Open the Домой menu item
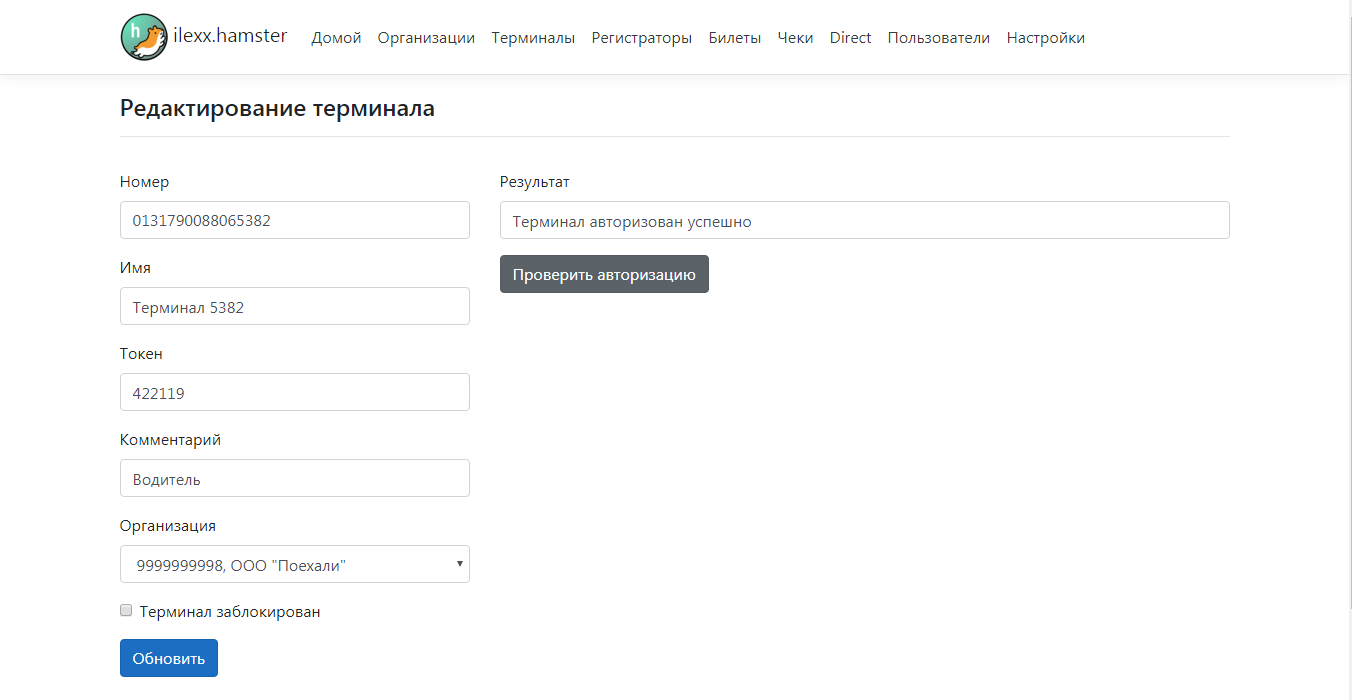The height and width of the screenshot is (700, 1352). click(336, 38)
